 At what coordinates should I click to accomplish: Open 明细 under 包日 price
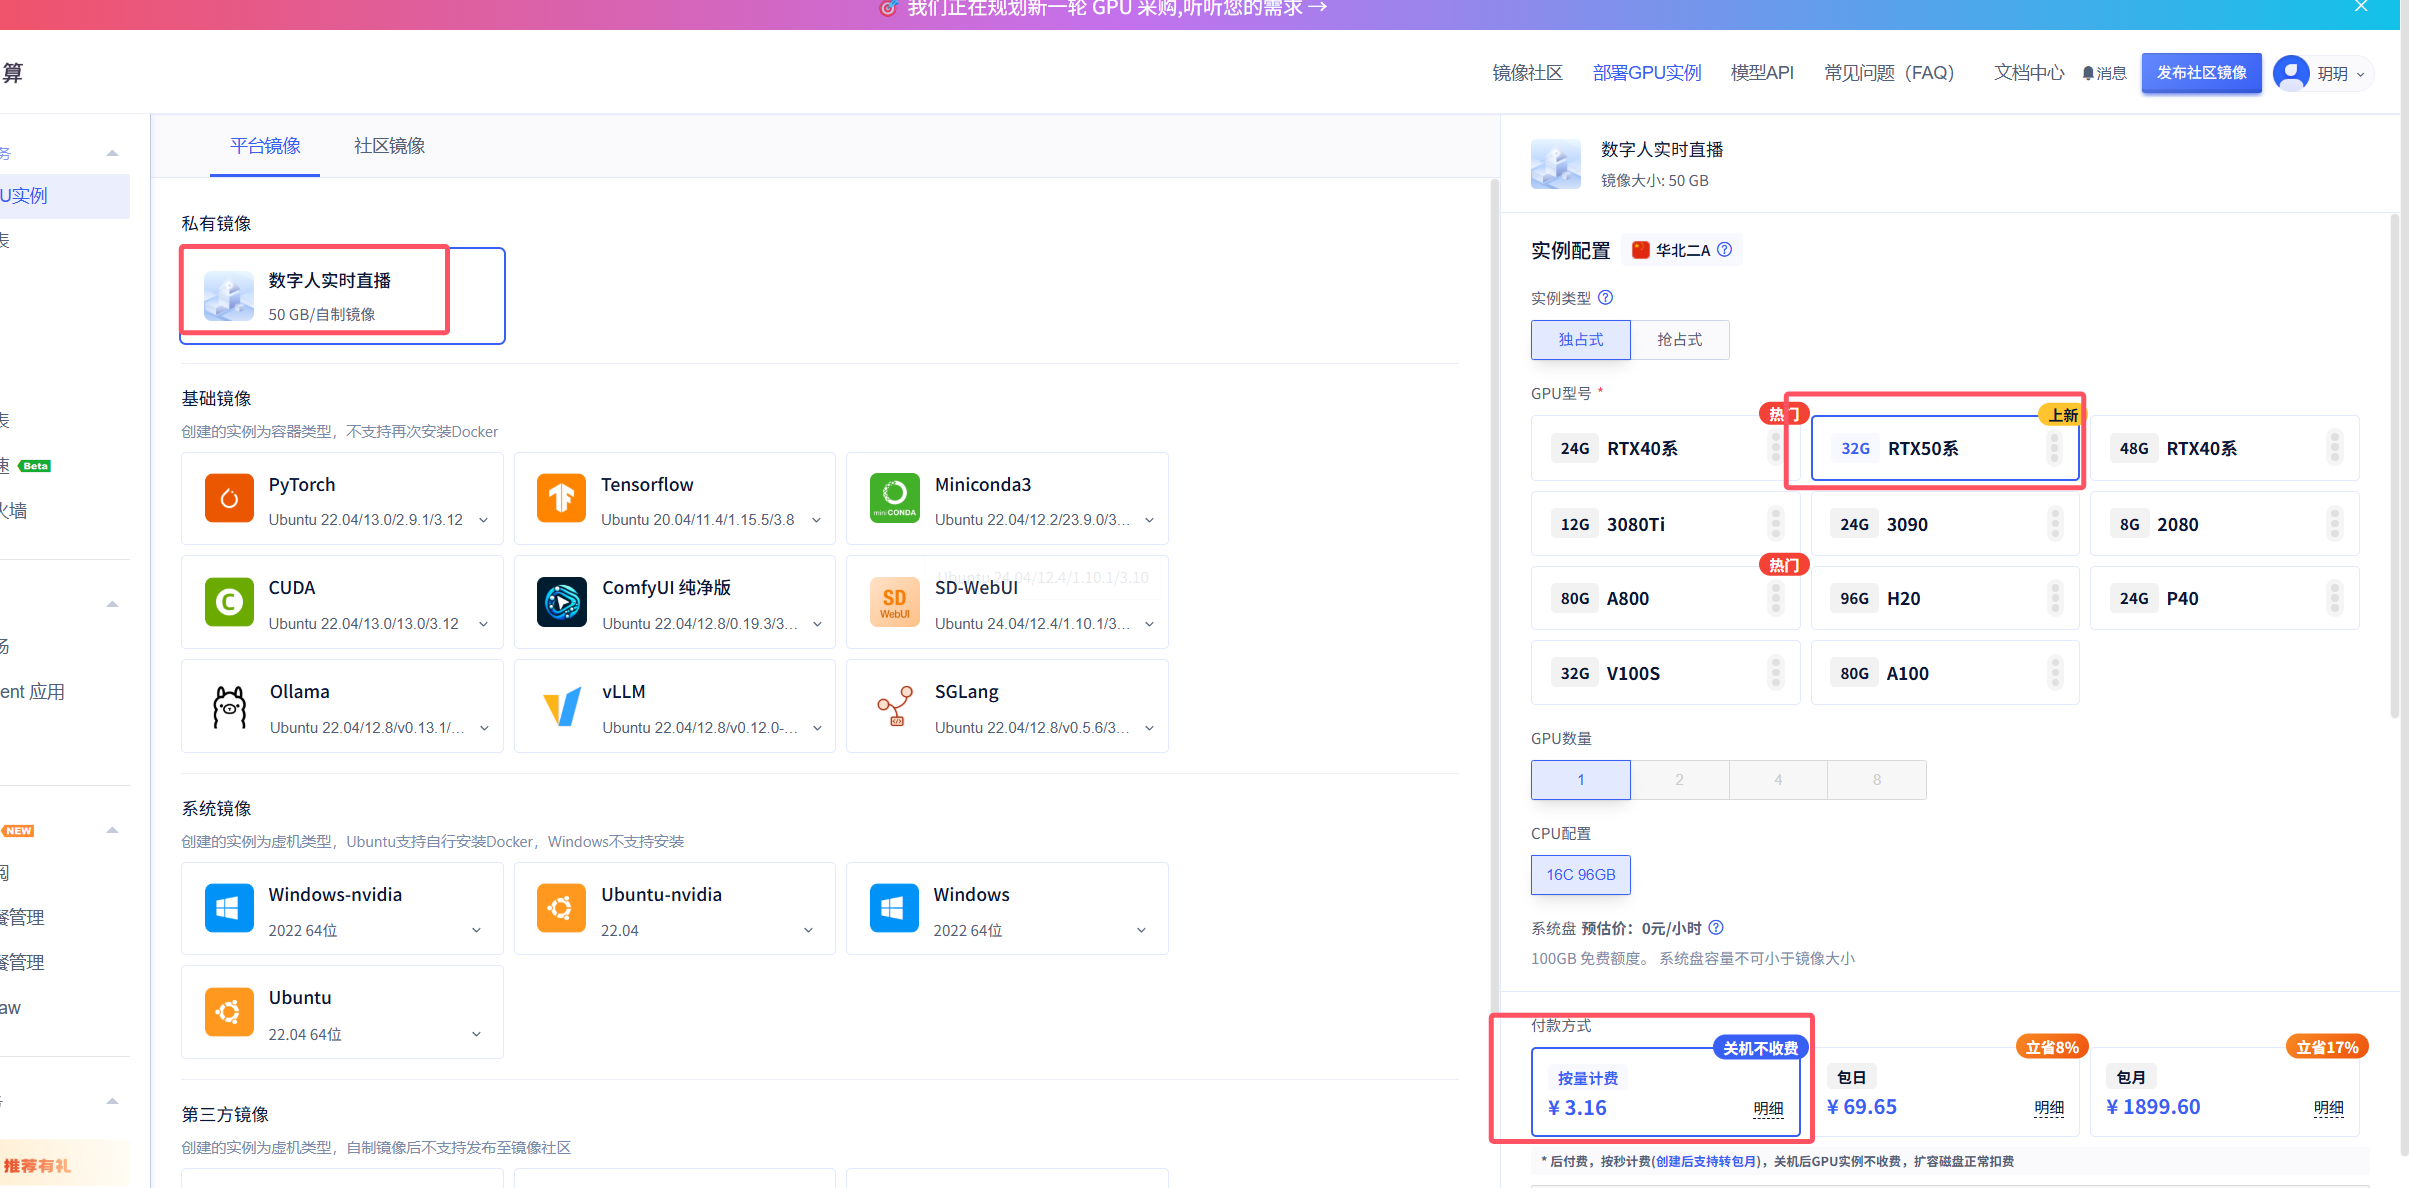point(2049,1108)
